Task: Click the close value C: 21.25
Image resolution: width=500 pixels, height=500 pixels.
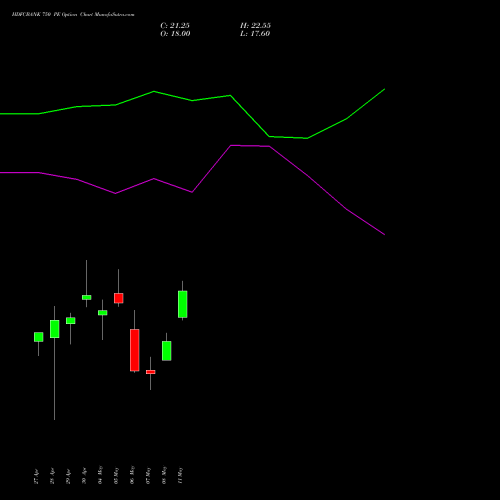Action: (x=175, y=26)
